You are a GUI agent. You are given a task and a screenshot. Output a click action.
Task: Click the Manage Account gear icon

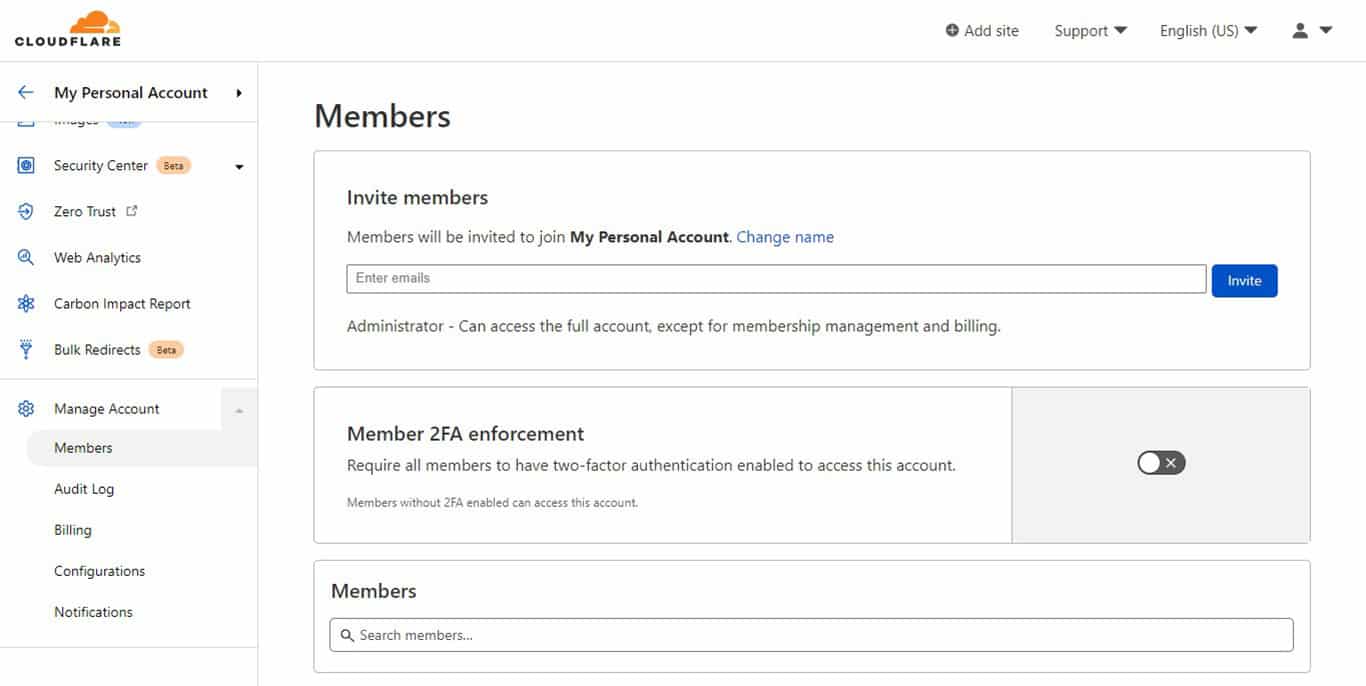[26, 409]
